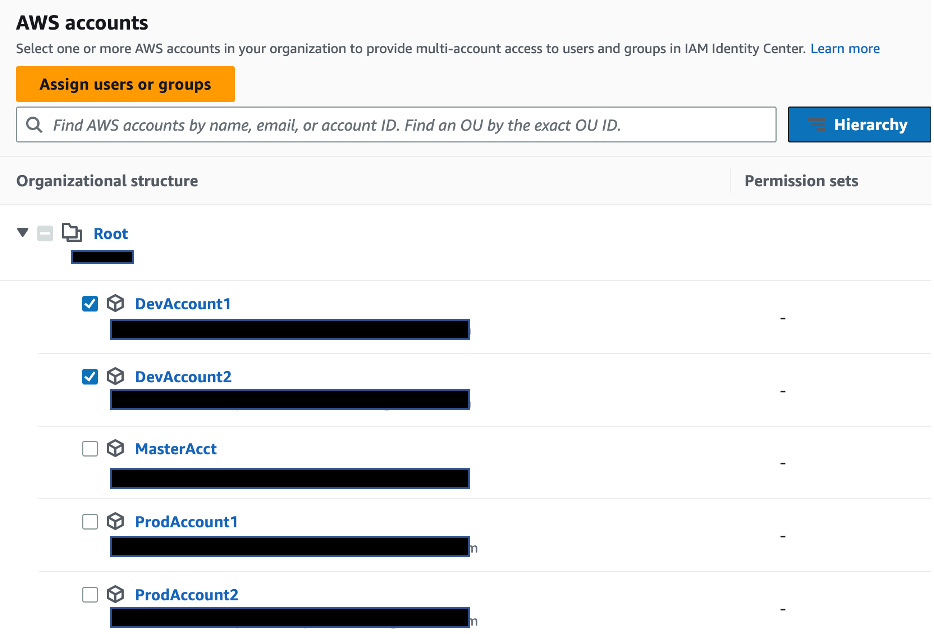Screen dimensions: 934x634
Task: Open the Learn more link
Action: pyautogui.click(x=845, y=49)
